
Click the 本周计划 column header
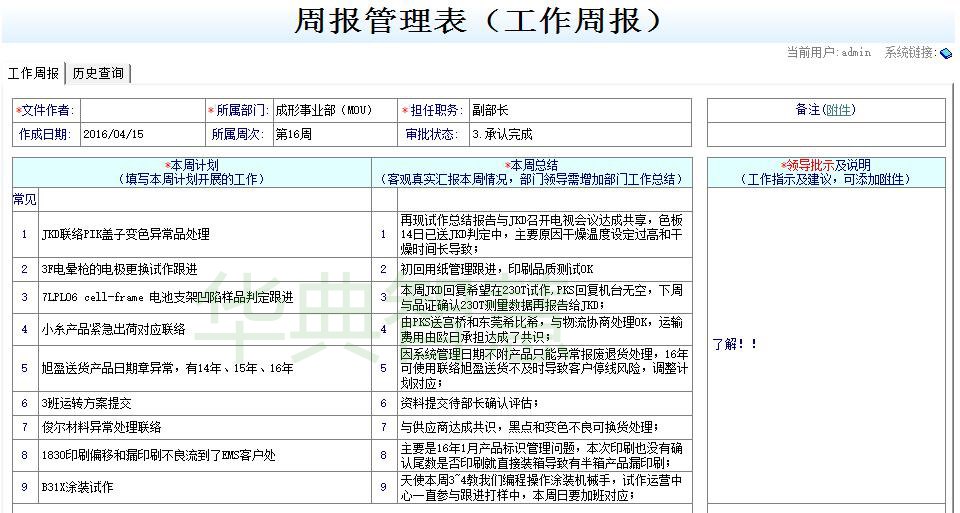click(192, 172)
